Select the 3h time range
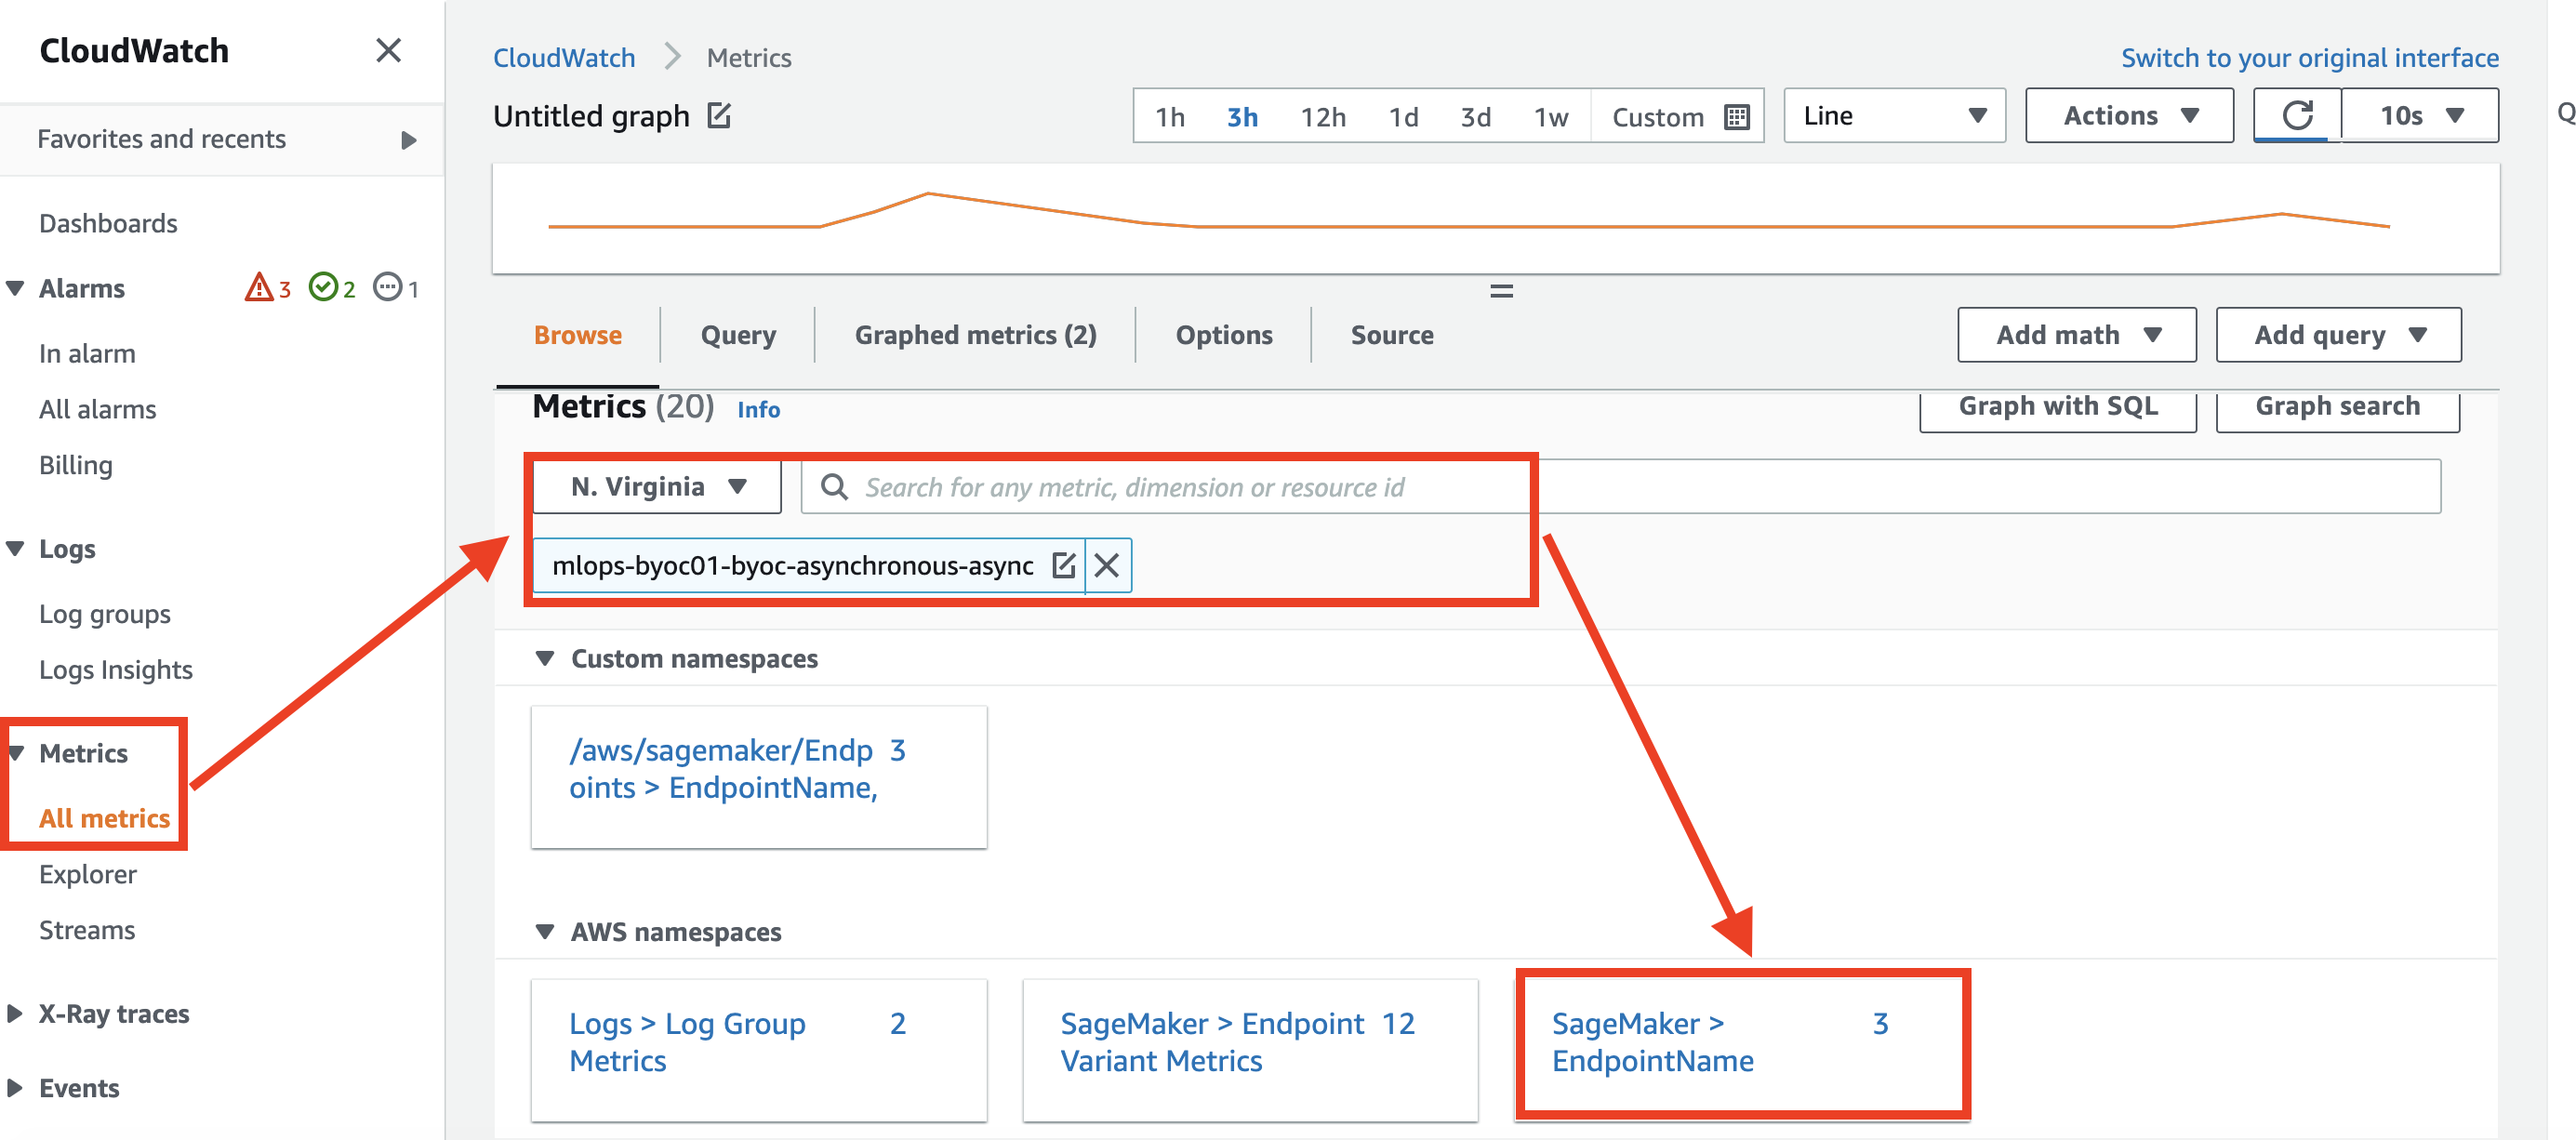 [1242, 117]
